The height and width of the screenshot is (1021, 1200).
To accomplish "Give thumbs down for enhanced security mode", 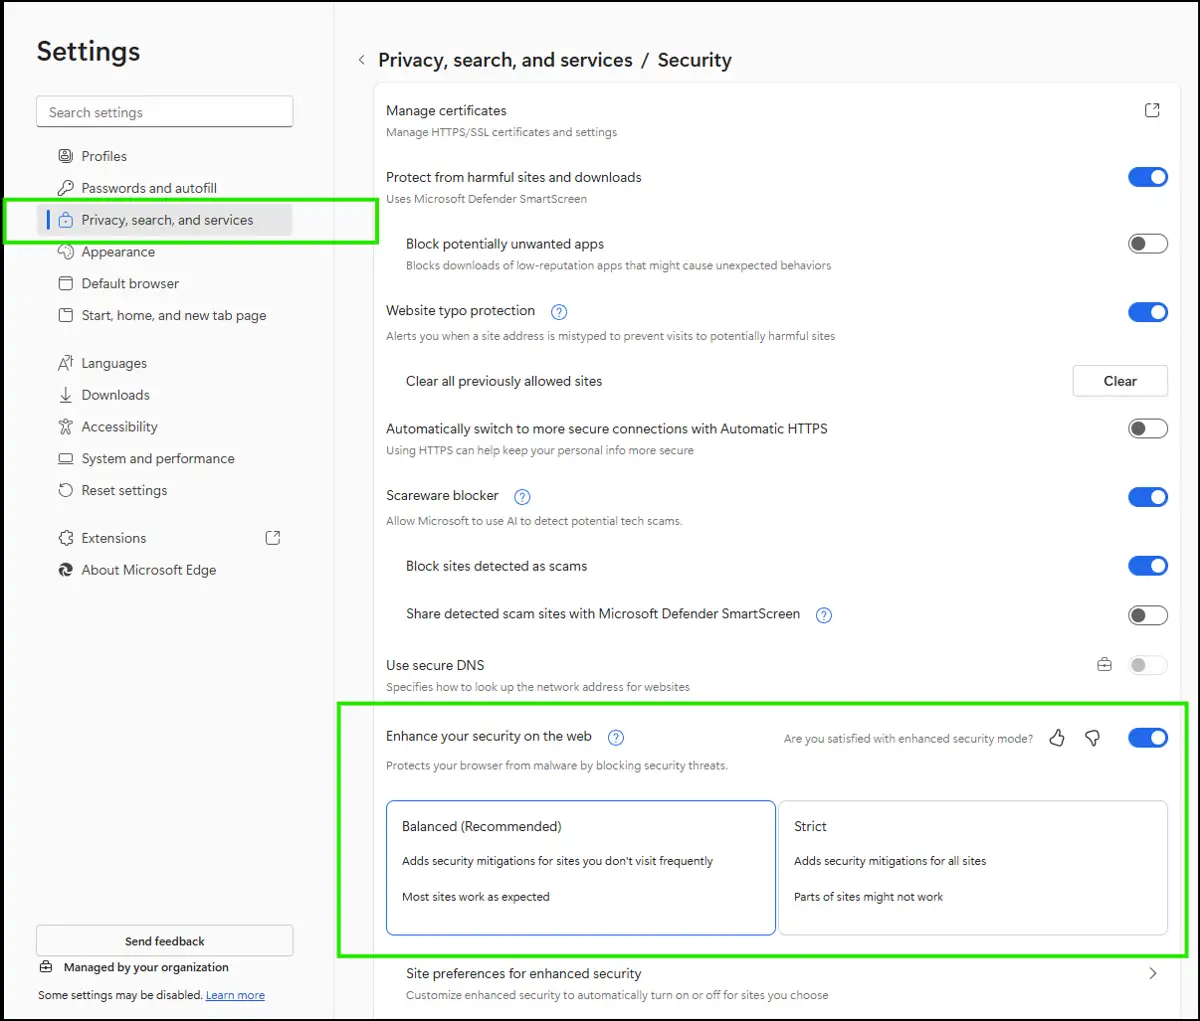I will (x=1093, y=738).
